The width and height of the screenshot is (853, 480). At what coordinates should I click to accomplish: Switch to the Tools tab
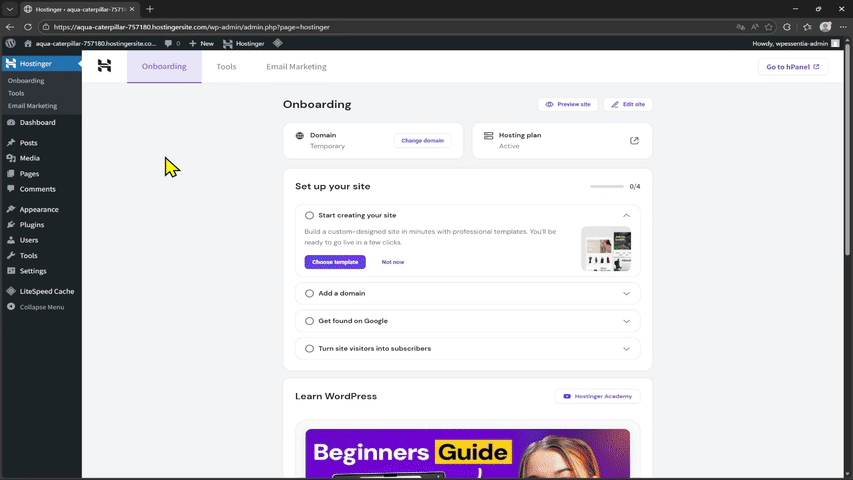click(226, 67)
